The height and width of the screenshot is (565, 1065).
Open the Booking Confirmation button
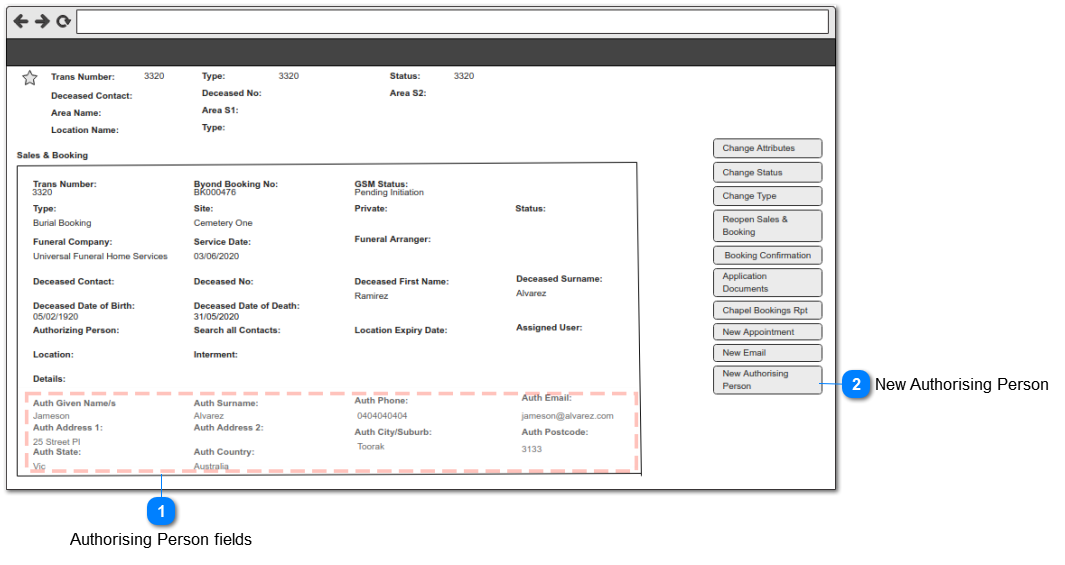[x=768, y=255]
